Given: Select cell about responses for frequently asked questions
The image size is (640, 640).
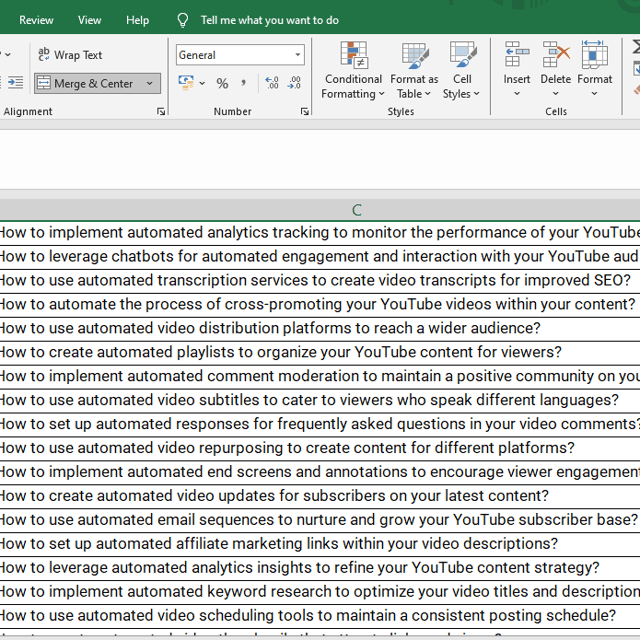Looking at the screenshot, I should pos(320,424).
